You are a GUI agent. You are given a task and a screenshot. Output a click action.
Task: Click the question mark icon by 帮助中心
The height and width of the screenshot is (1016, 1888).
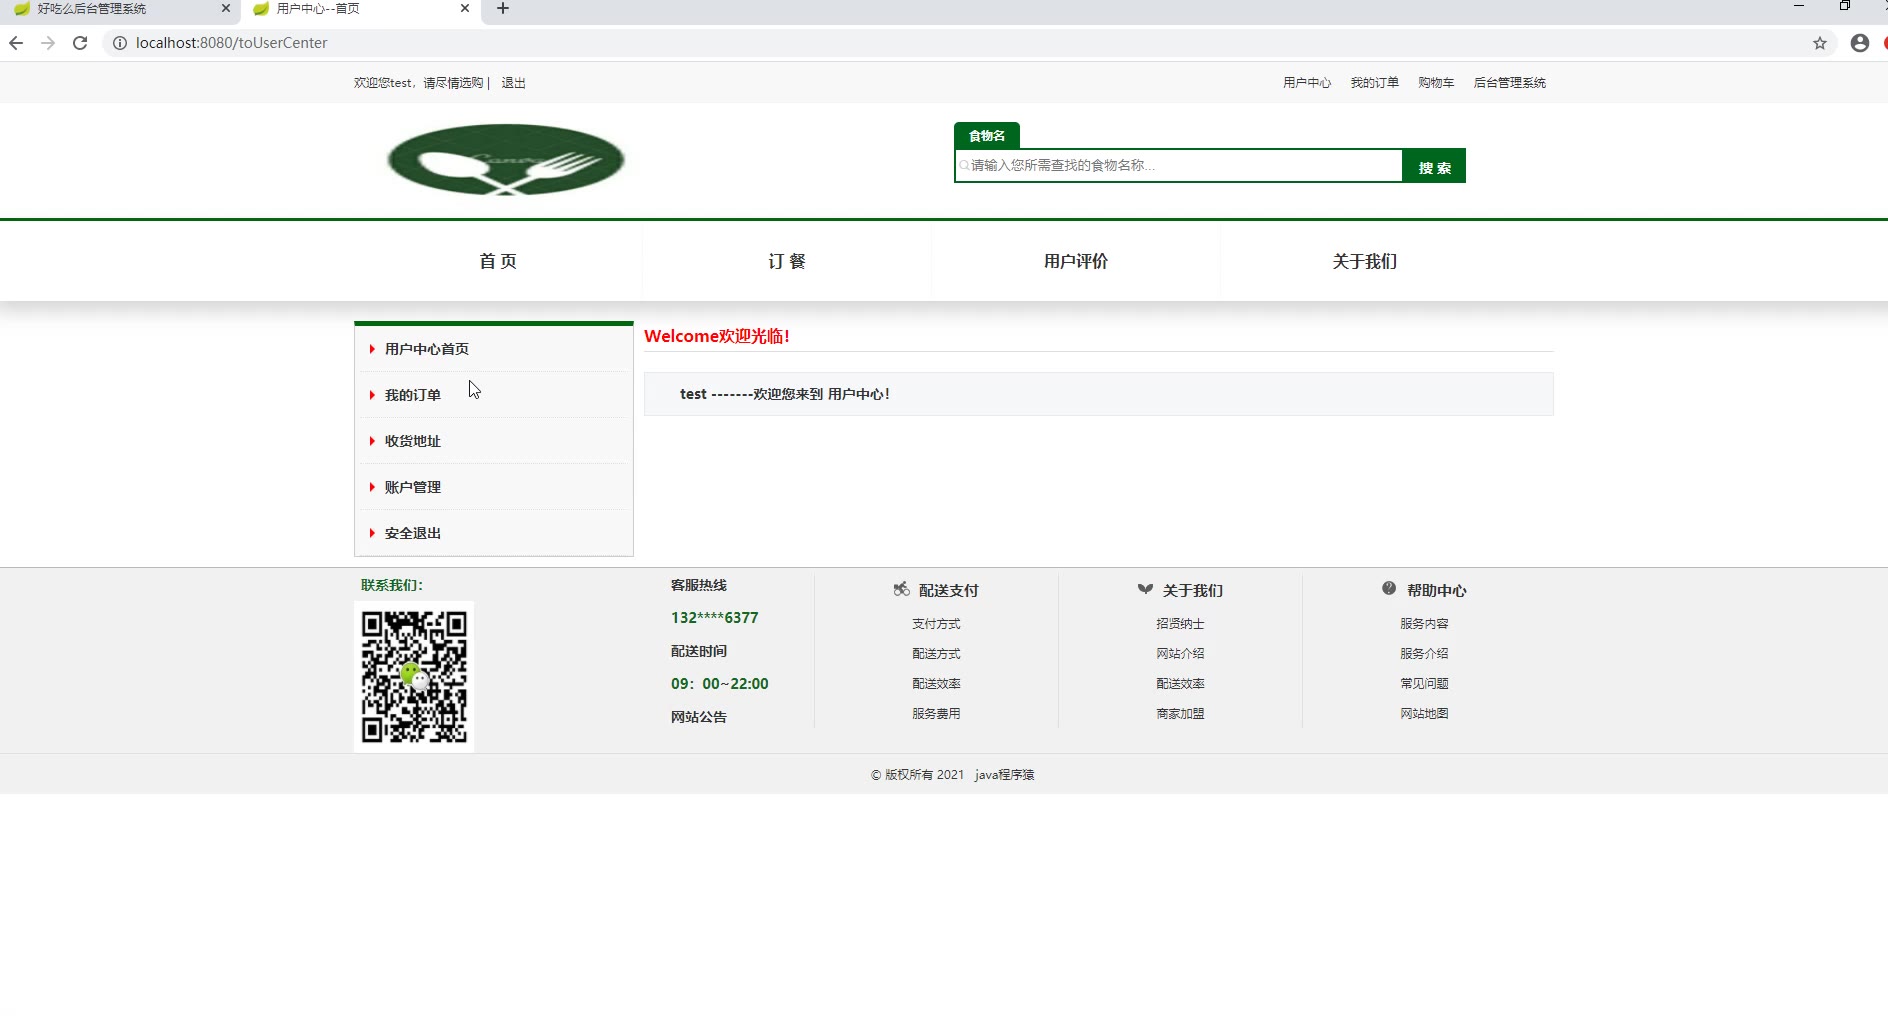[x=1389, y=588]
